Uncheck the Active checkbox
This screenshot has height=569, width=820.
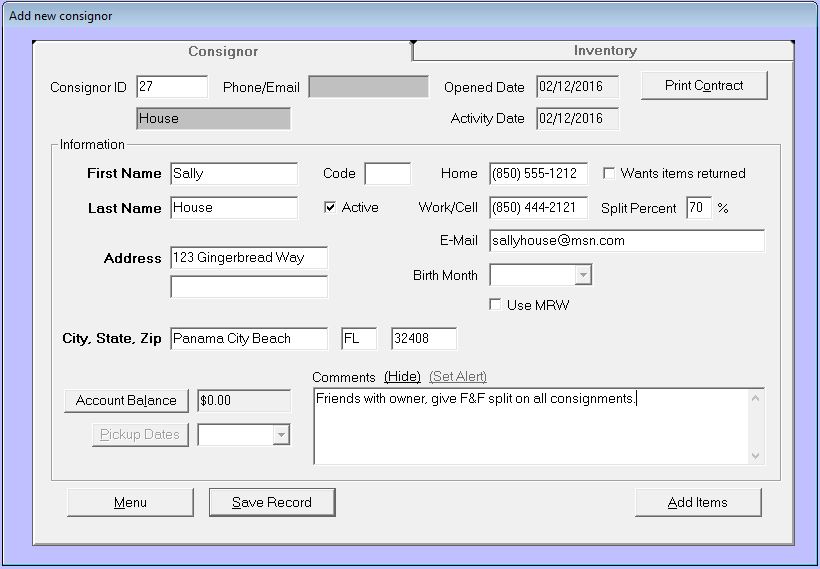coord(330,208)
